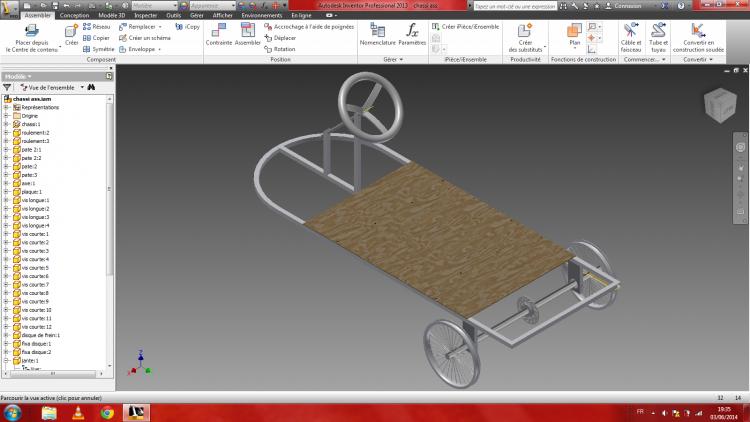Click the Déplacer button

coord(283,38)
